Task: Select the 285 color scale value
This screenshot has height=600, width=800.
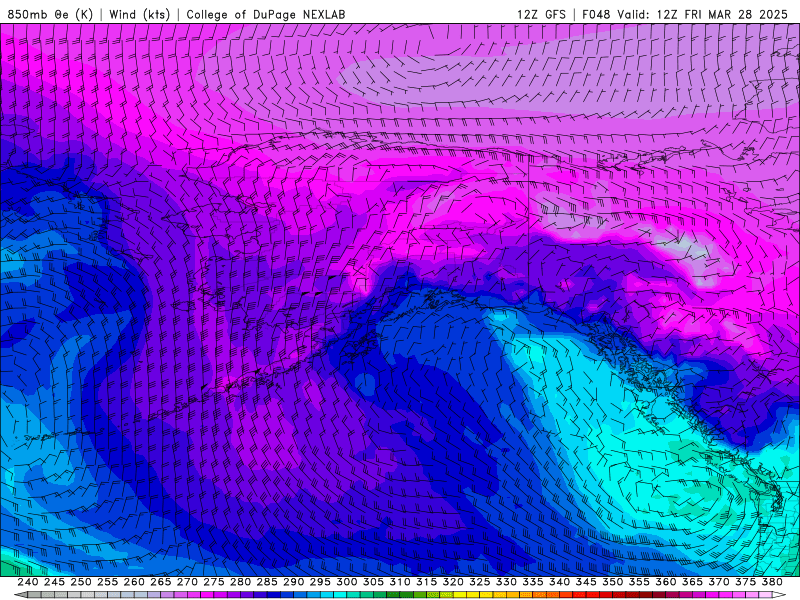Action: 267,582
